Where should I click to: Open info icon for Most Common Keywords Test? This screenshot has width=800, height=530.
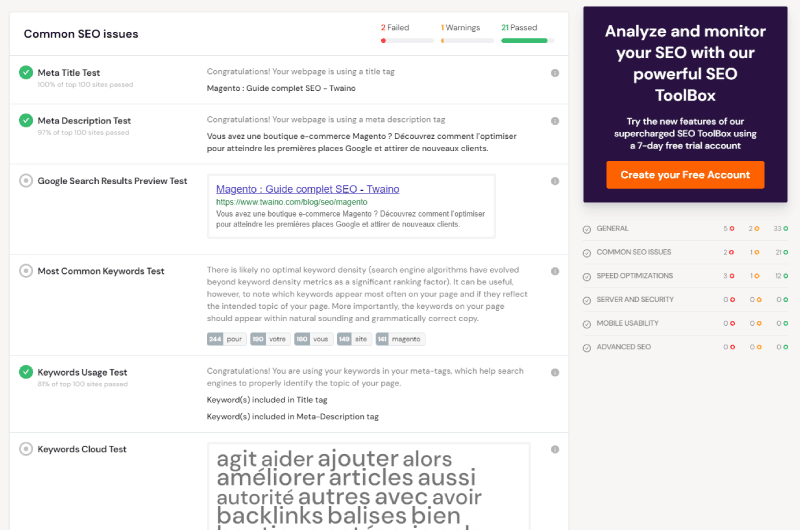[555, 271]
